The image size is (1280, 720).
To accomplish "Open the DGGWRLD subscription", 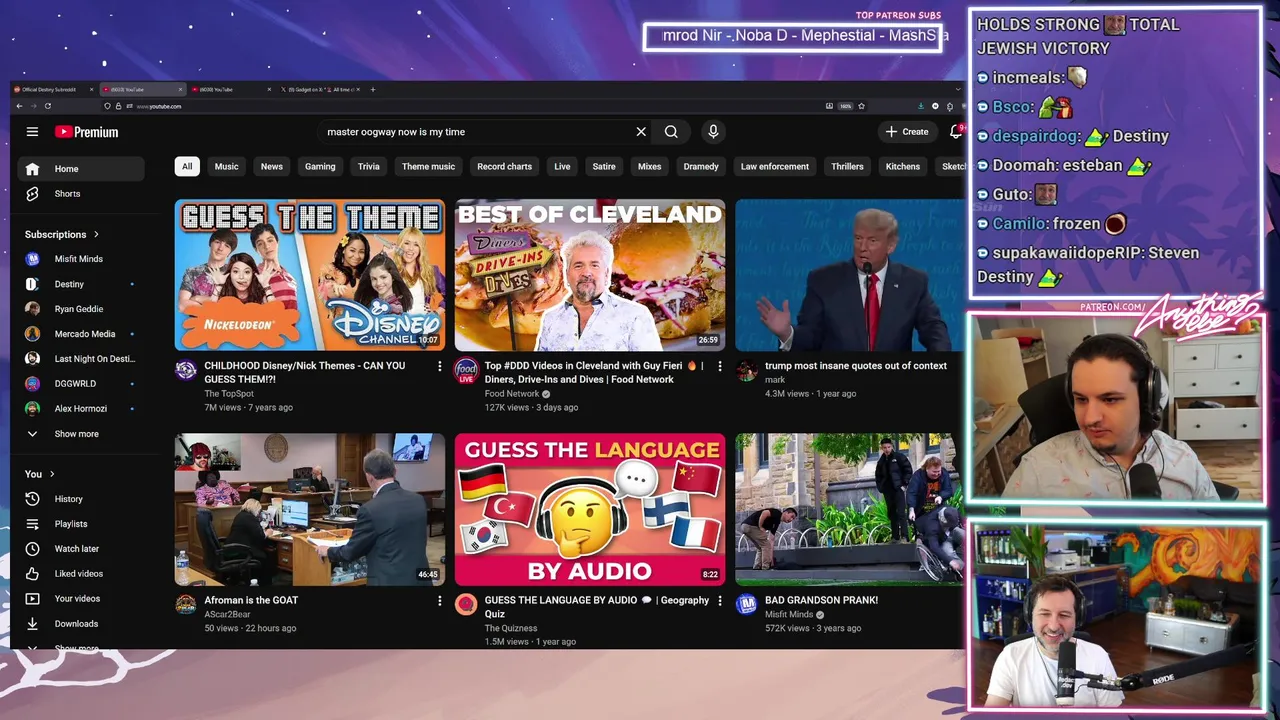I will 80,384.
